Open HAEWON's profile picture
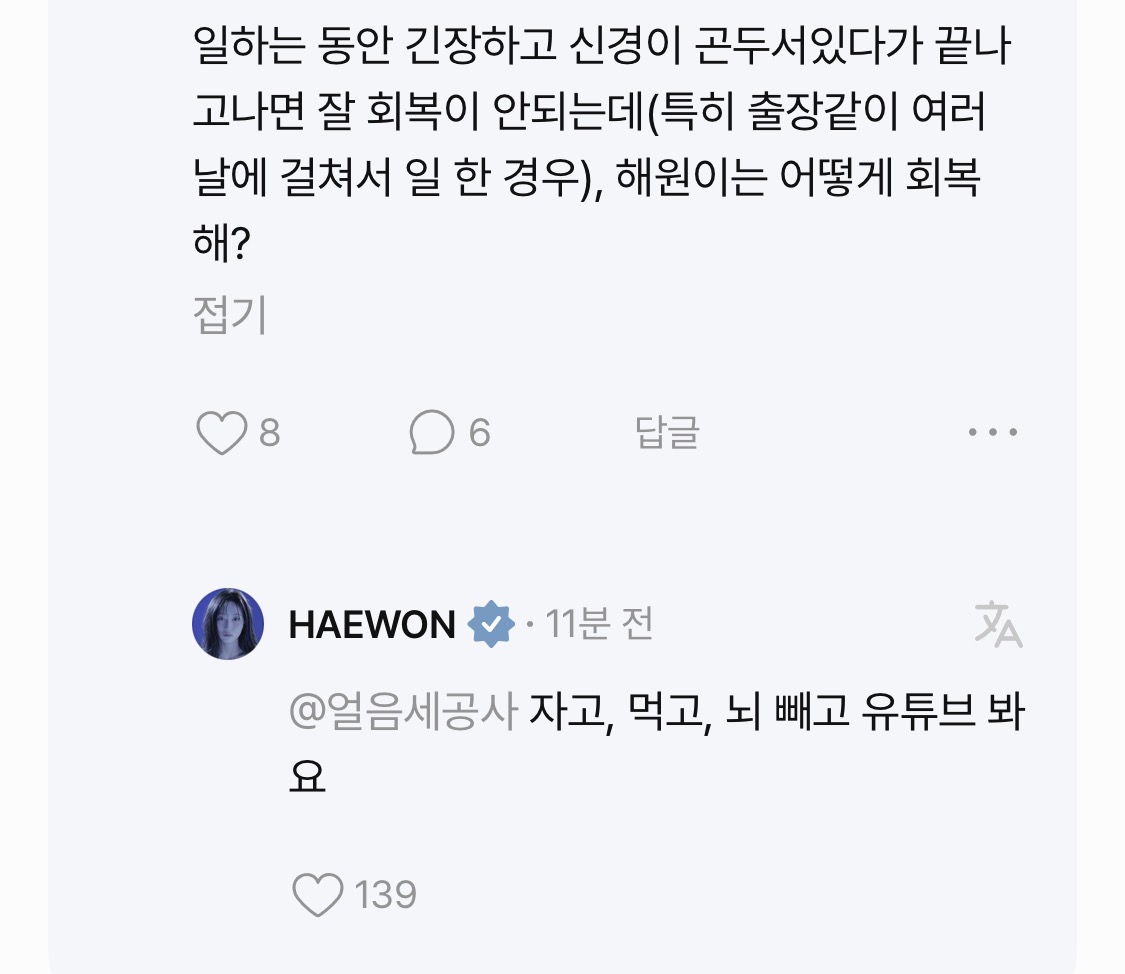Screen dimensions: 1125x974 (x=228, y=624)
